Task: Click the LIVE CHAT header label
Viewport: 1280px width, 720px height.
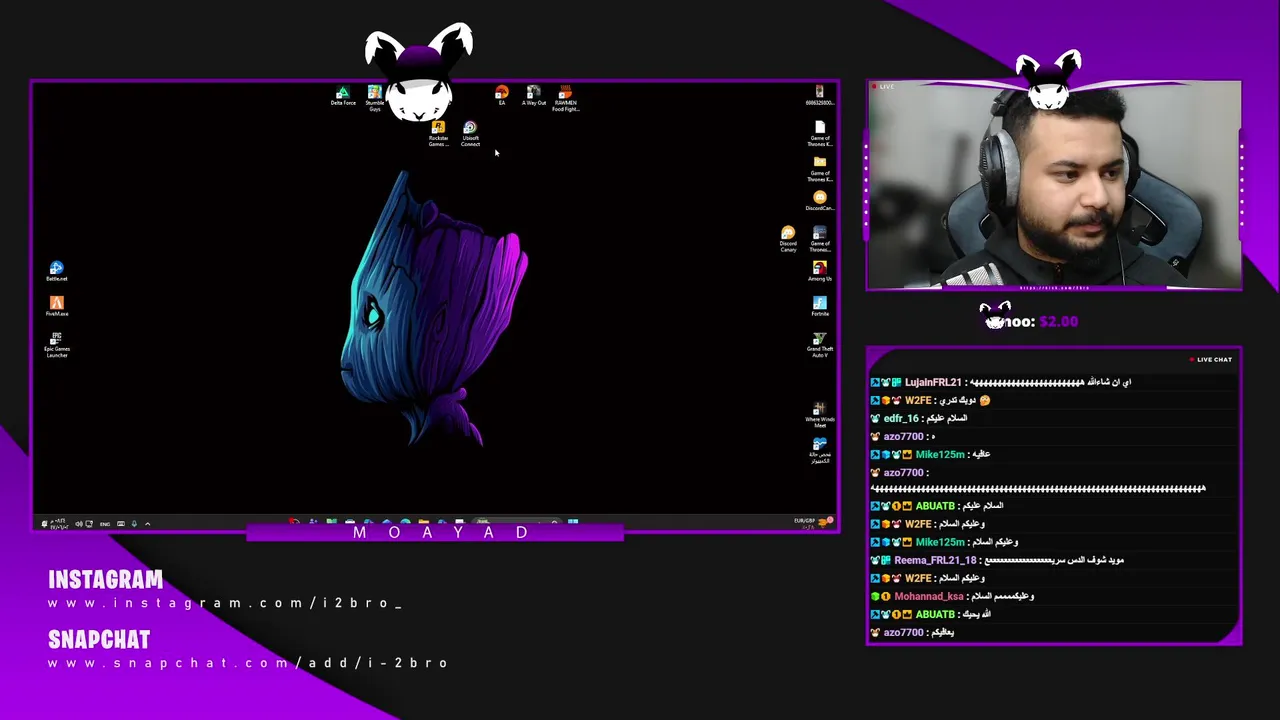Action: (1211, 359)
